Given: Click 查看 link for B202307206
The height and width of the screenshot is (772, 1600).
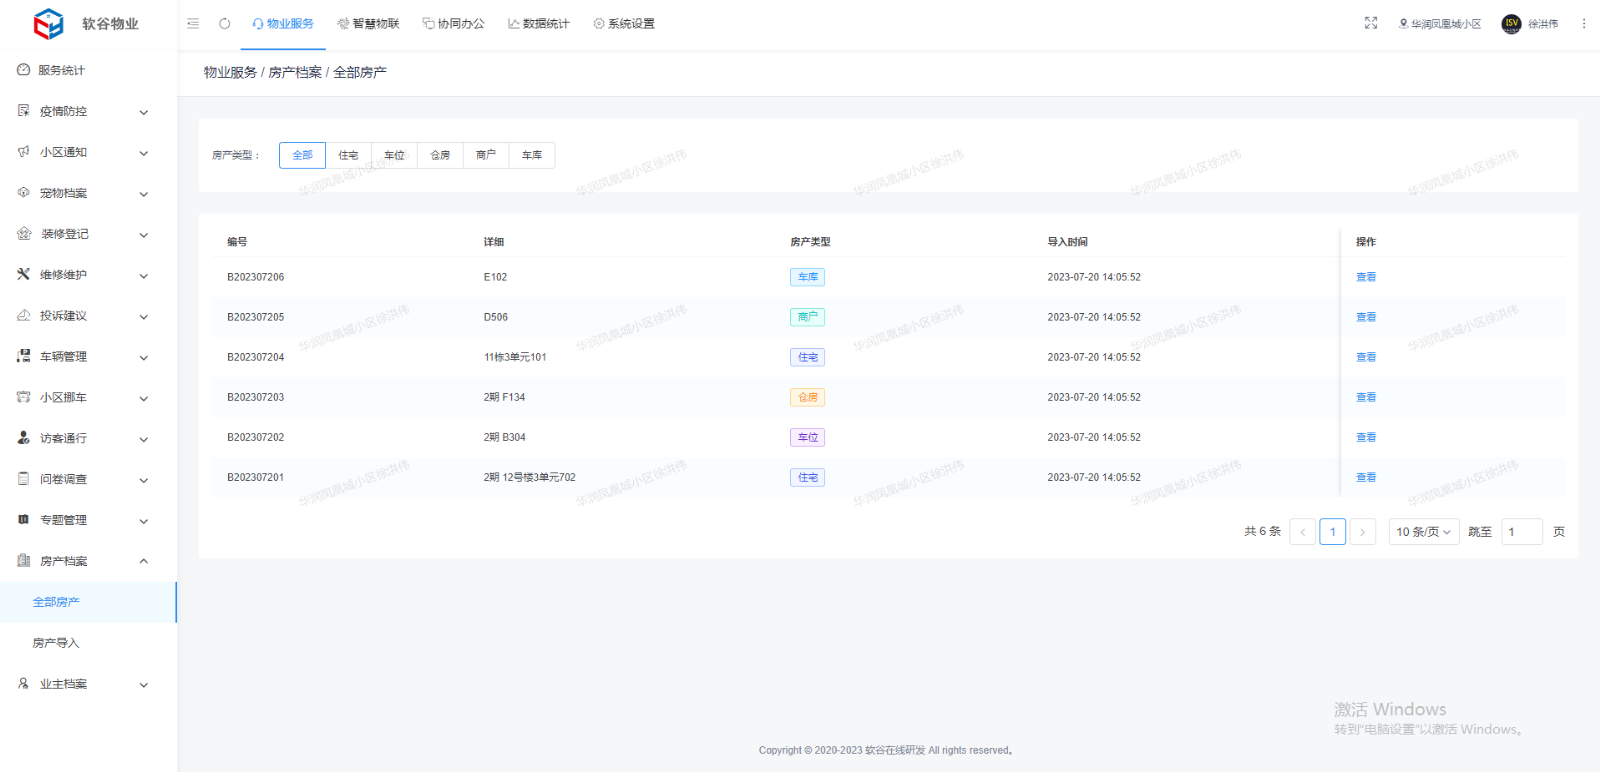Looking at the screenshot, I should tap(1366, 277).
